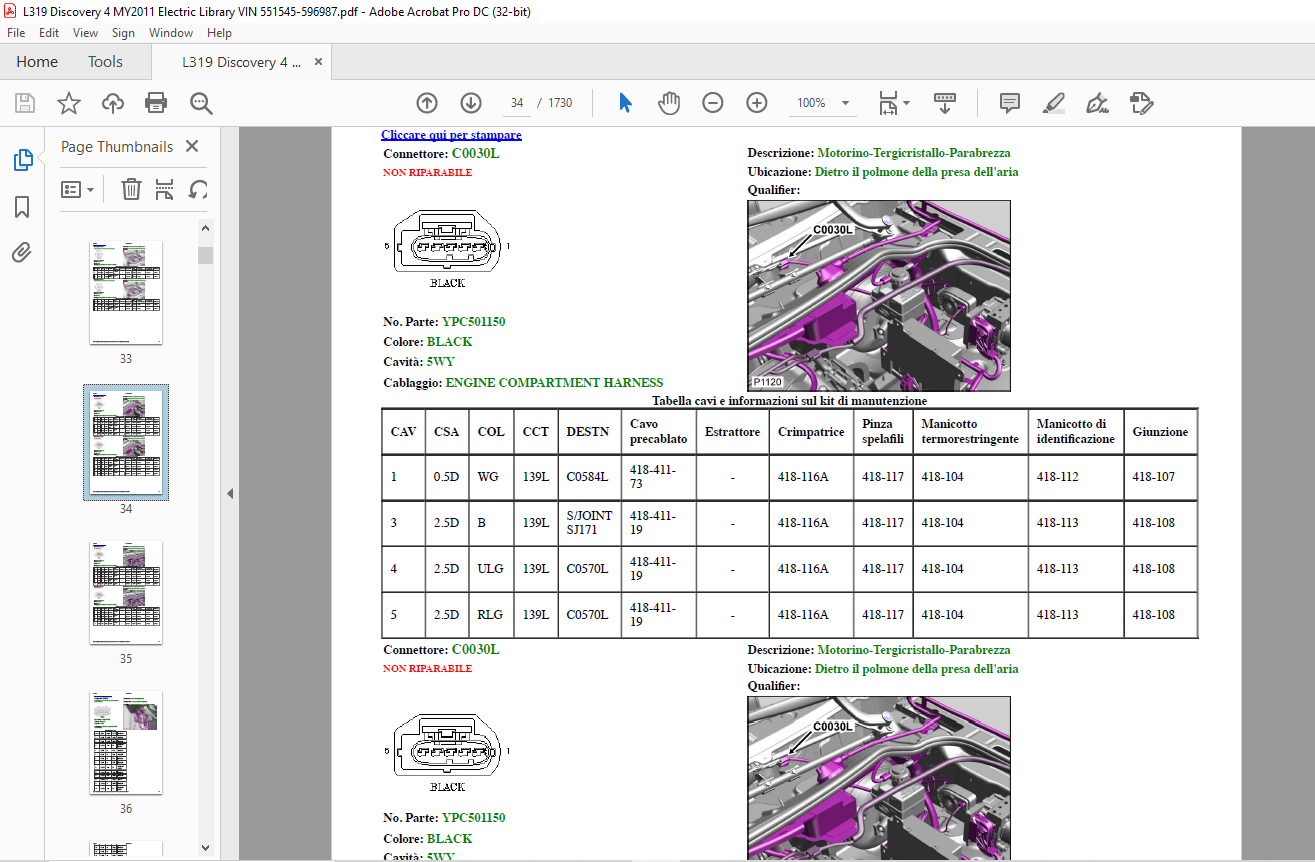Viewport: 1315px width, 862px height.
Task: Open thumbnails options dropdown menu
Action: [78, 189]
